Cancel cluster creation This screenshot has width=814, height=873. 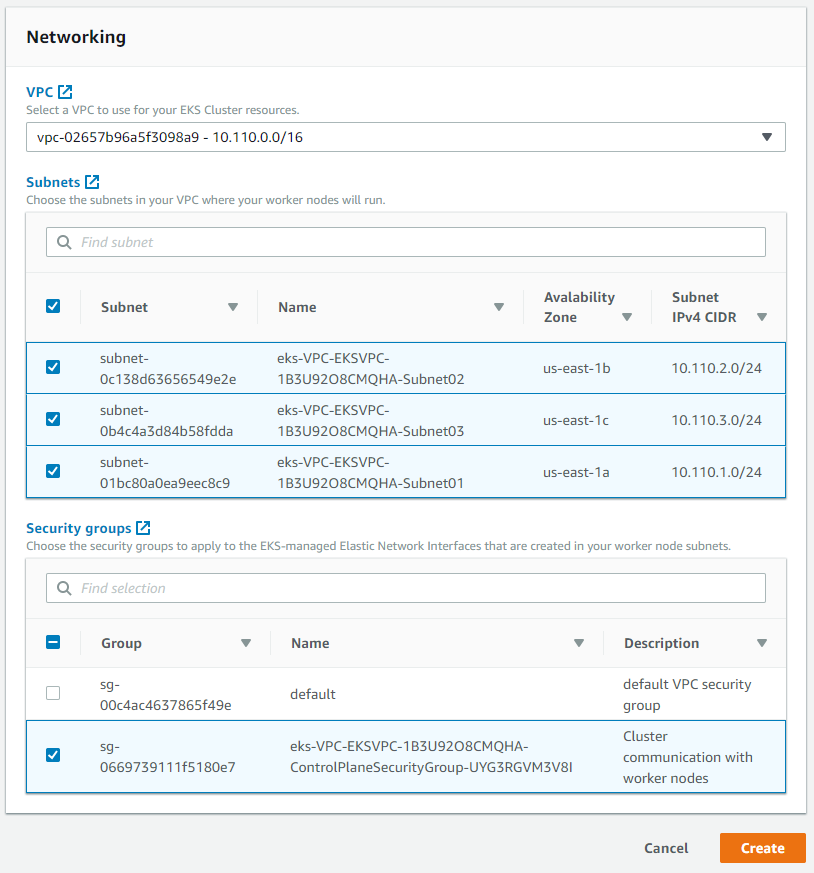[x=666, y=848]
